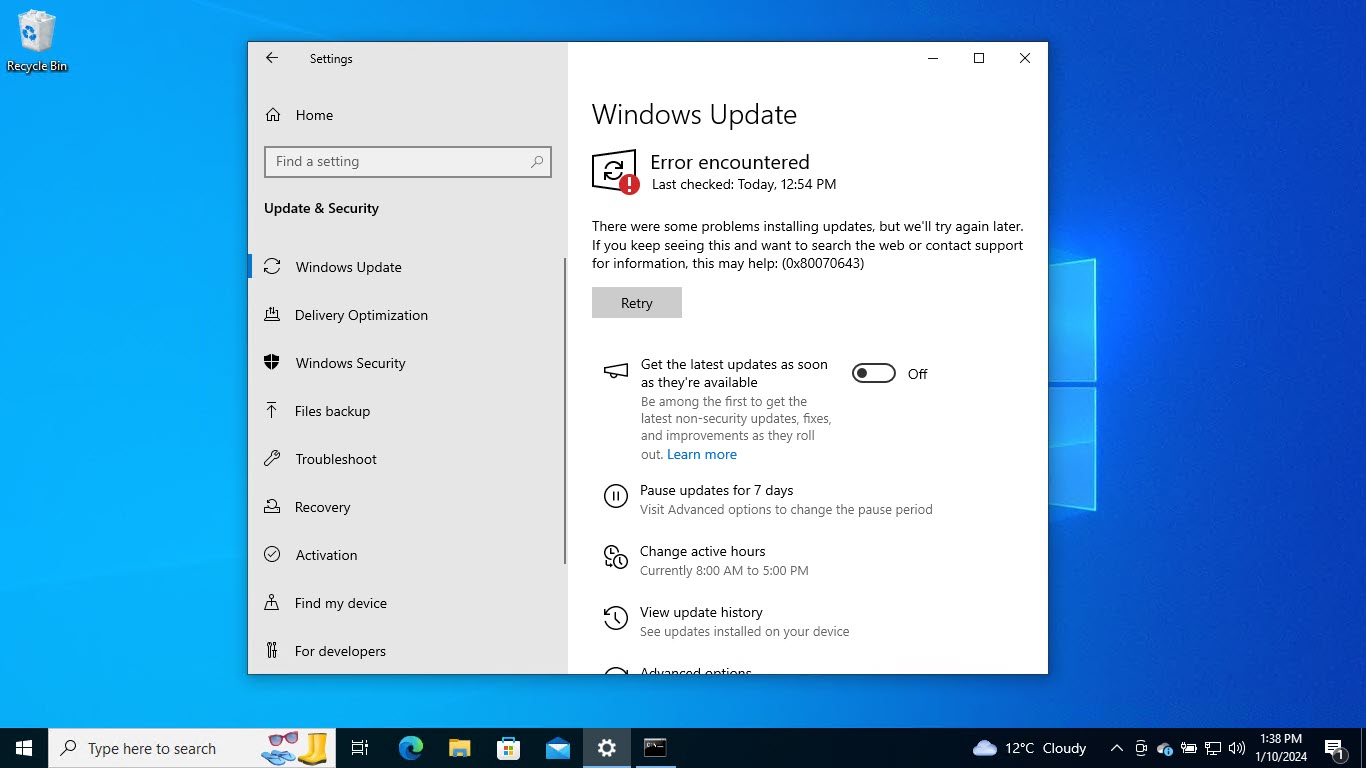Click the Find my device person icon
The image size is (1366, 768).
coord(272,602)
